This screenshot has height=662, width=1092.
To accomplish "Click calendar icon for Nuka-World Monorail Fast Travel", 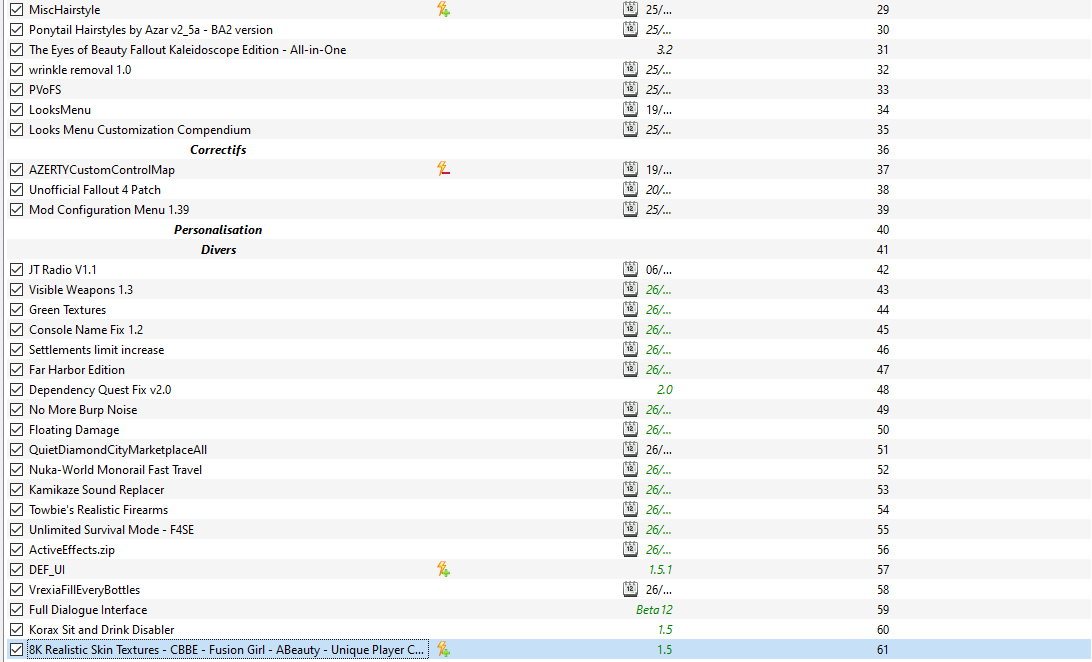I will [x=630, y=470].
